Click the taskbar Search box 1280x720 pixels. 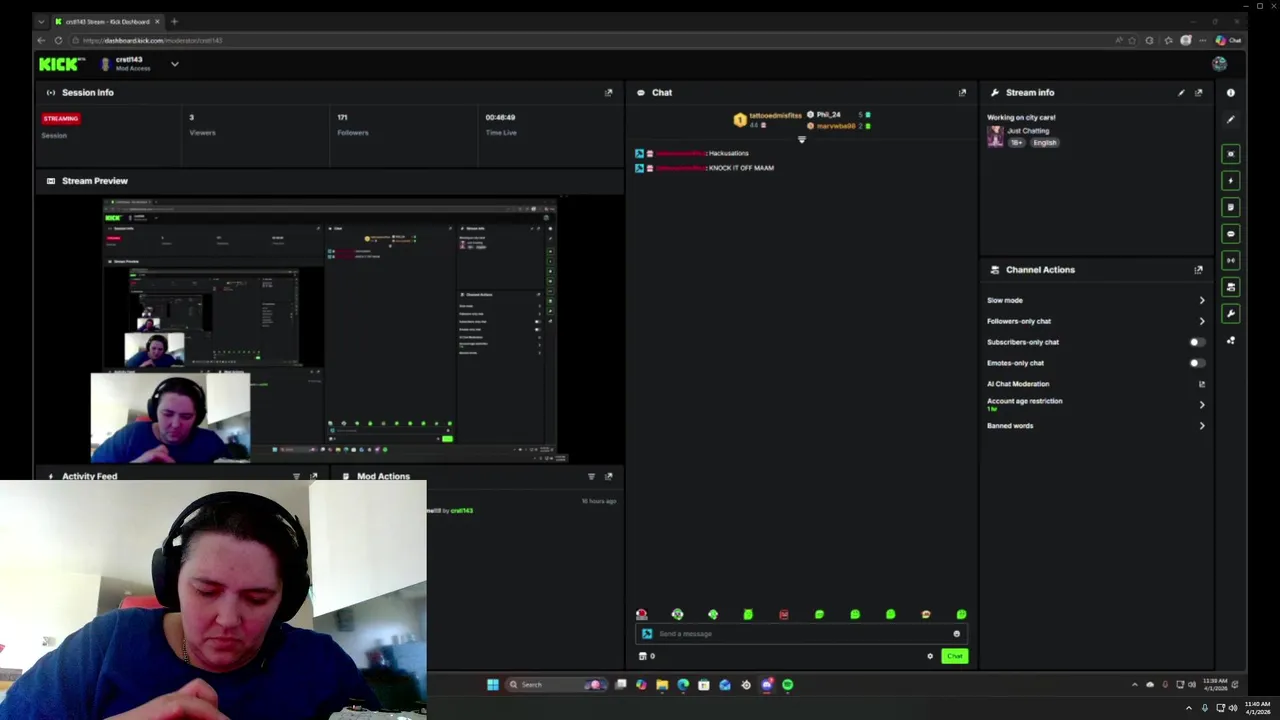pos(555,685)
